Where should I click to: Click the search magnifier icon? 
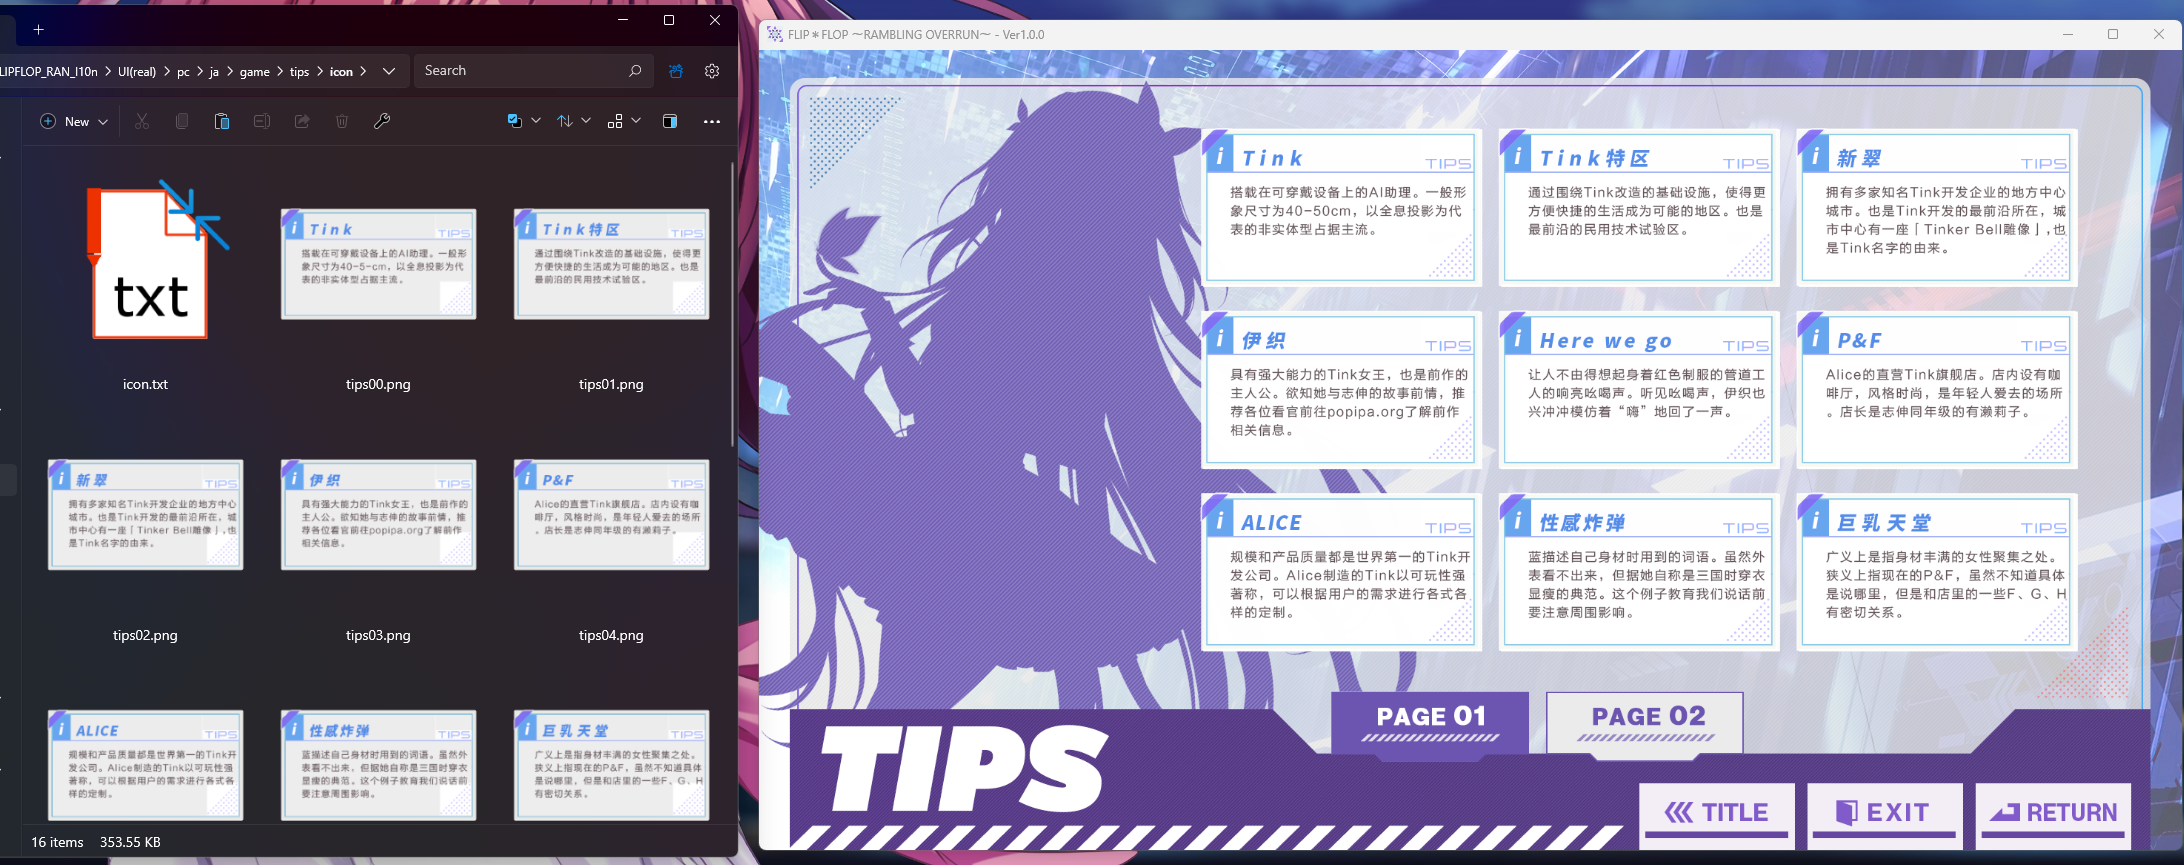(x=635, y=71)
